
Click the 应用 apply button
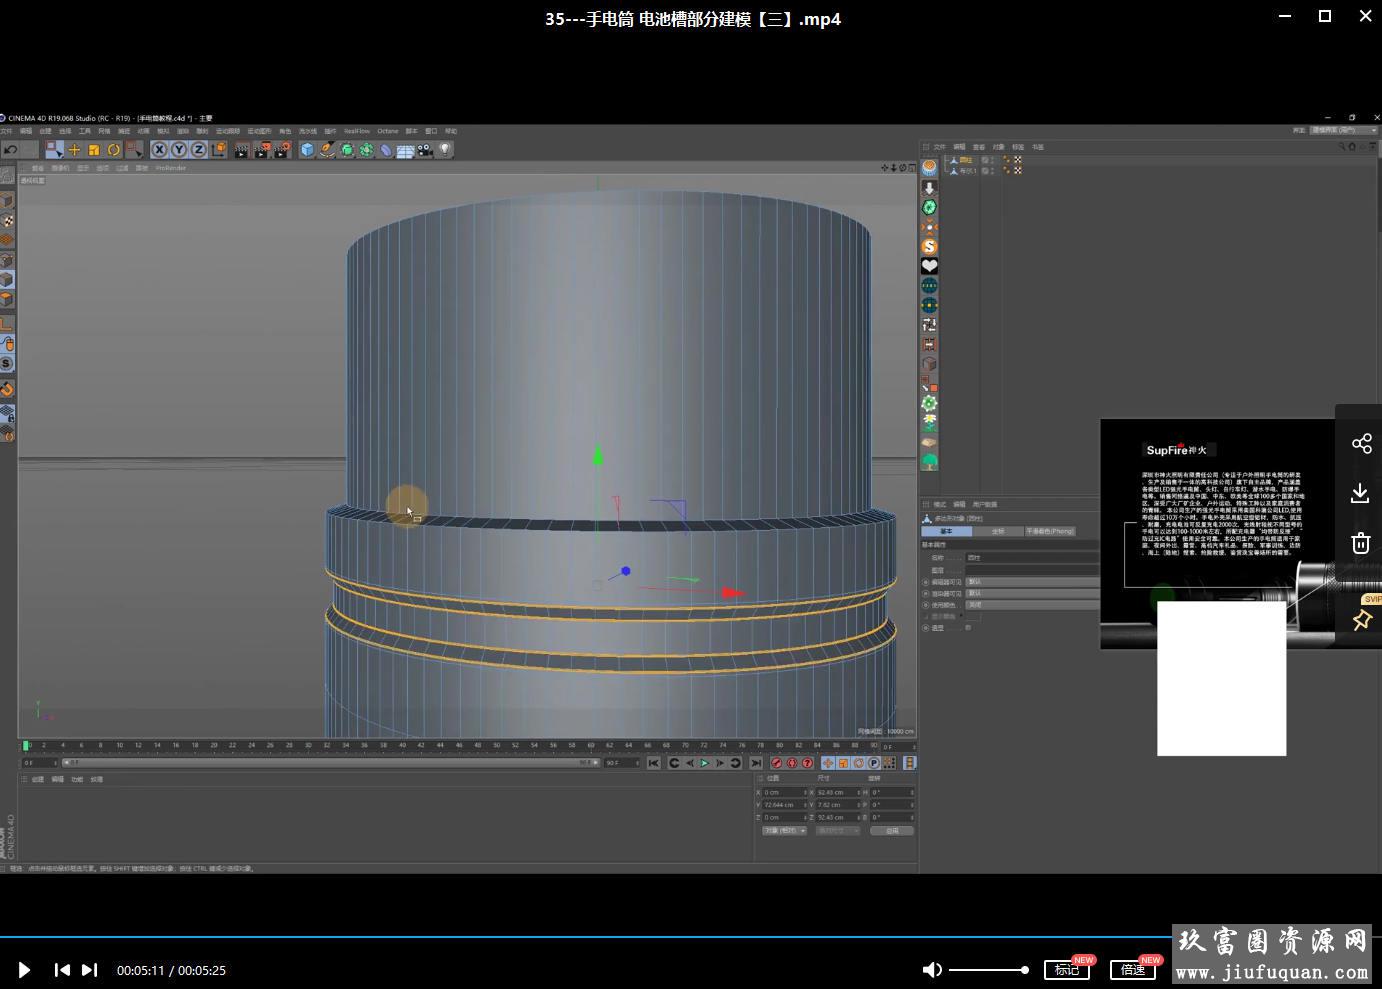point(892,830)
